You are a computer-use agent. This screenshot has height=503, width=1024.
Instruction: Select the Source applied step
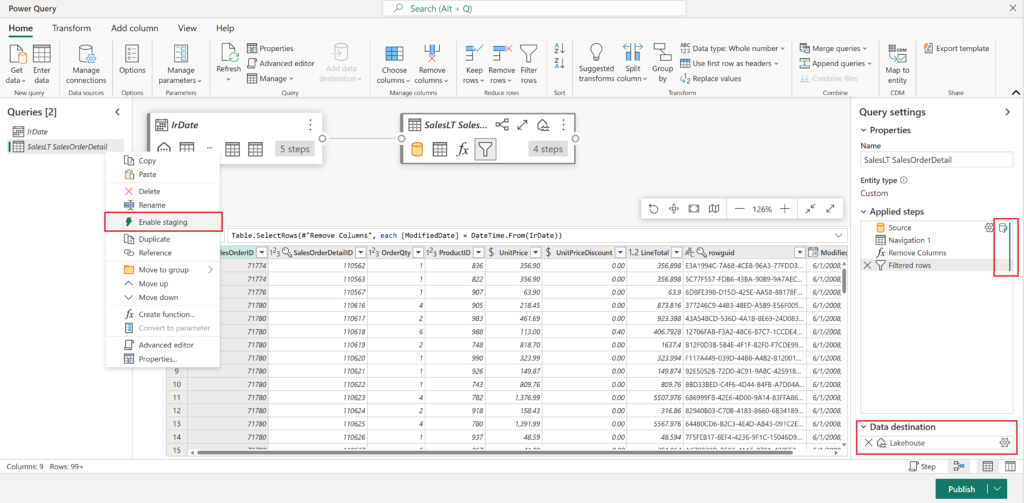900,227
